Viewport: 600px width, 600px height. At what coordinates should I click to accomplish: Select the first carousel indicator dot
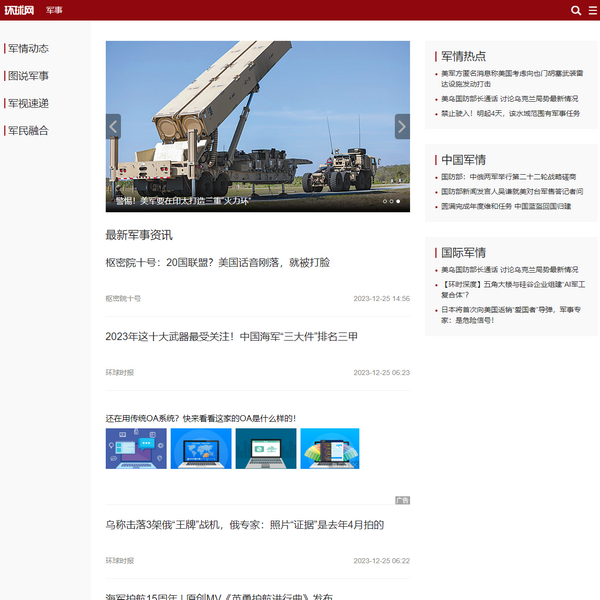coord(385,201)
